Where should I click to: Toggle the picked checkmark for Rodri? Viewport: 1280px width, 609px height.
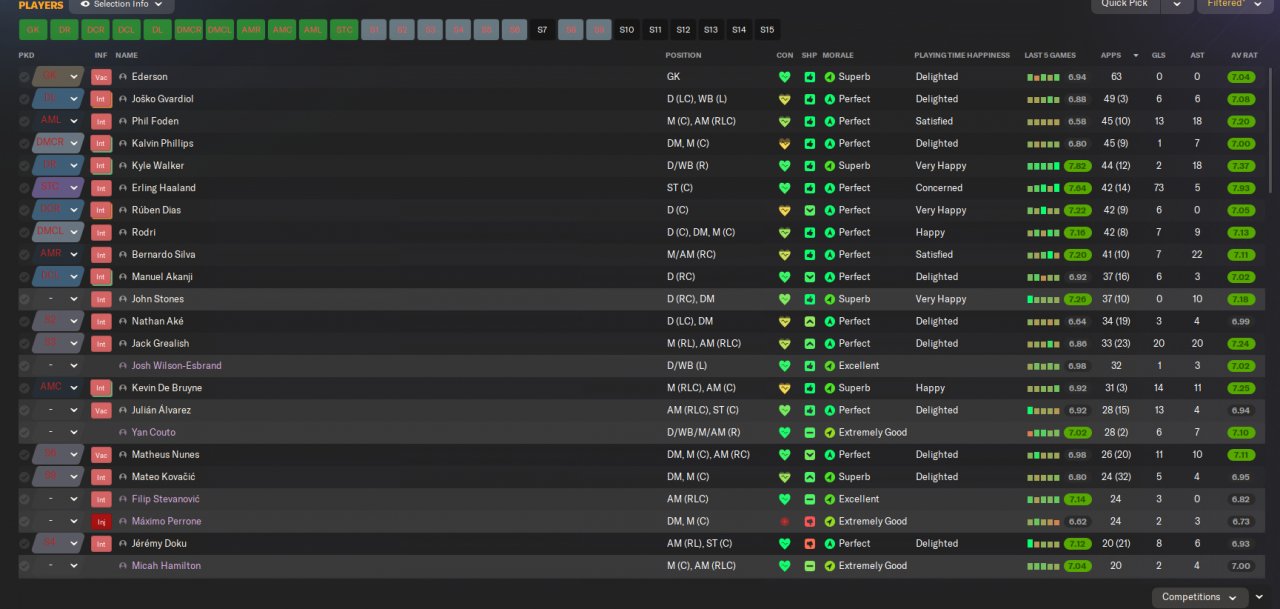point(24,233)
